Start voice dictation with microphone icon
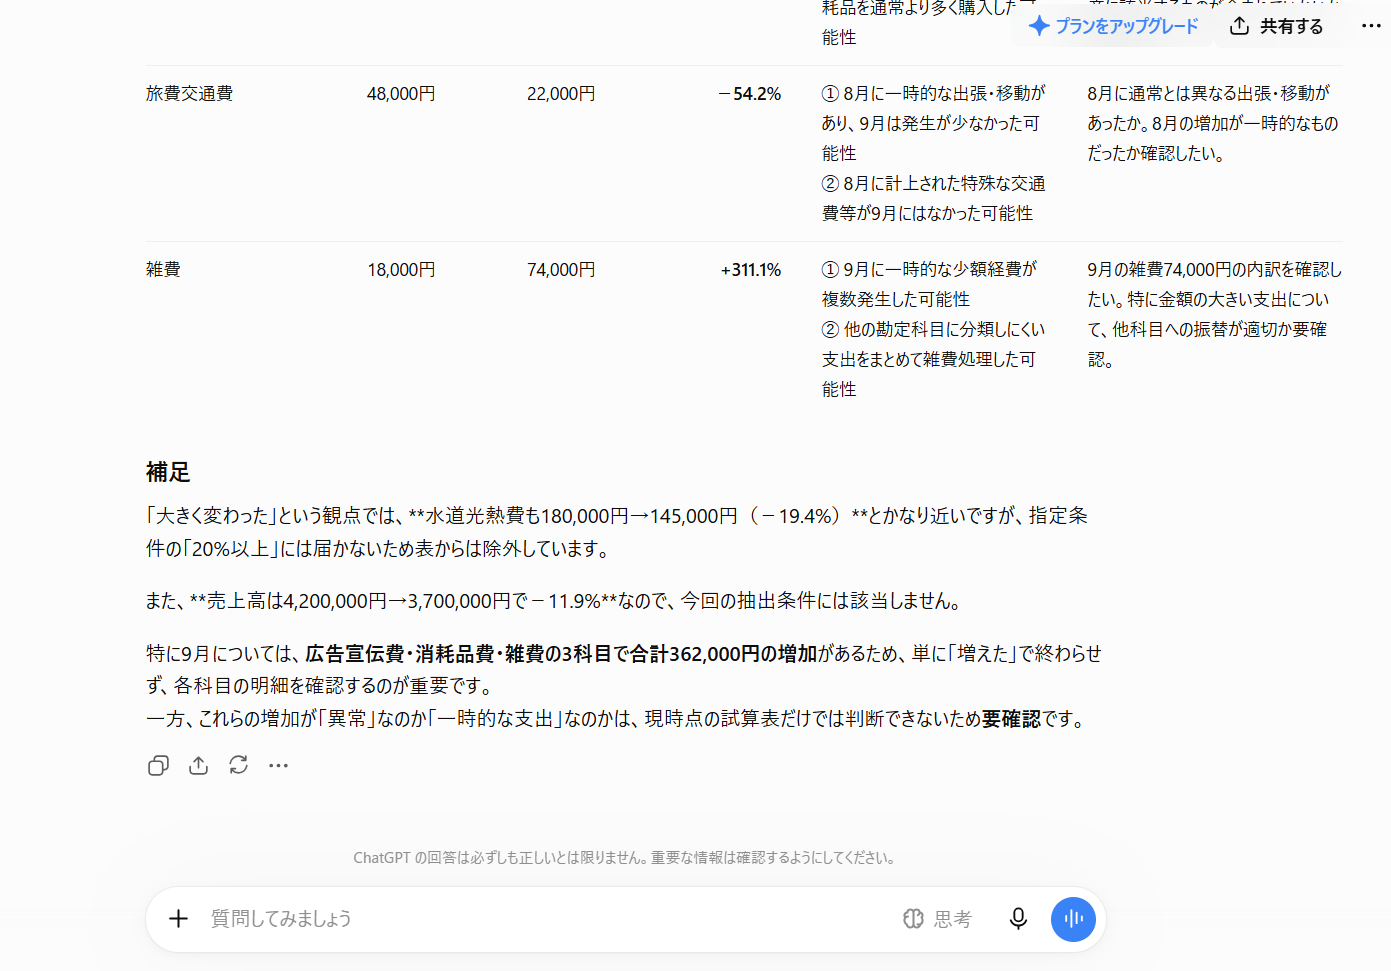Viewport: 1391px width, 971px height. 1018,919
